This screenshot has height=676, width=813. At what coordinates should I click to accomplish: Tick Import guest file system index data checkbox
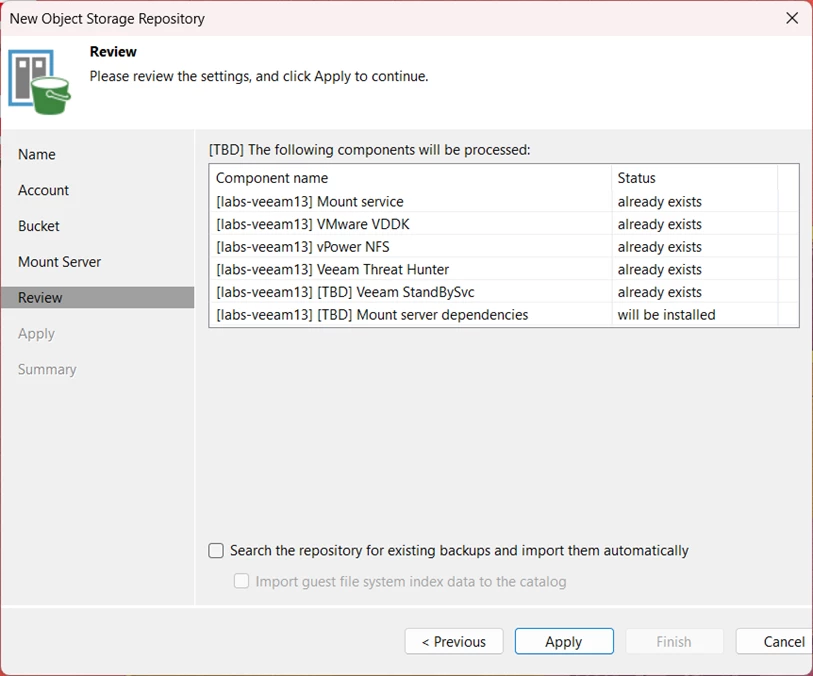[241, 581]
